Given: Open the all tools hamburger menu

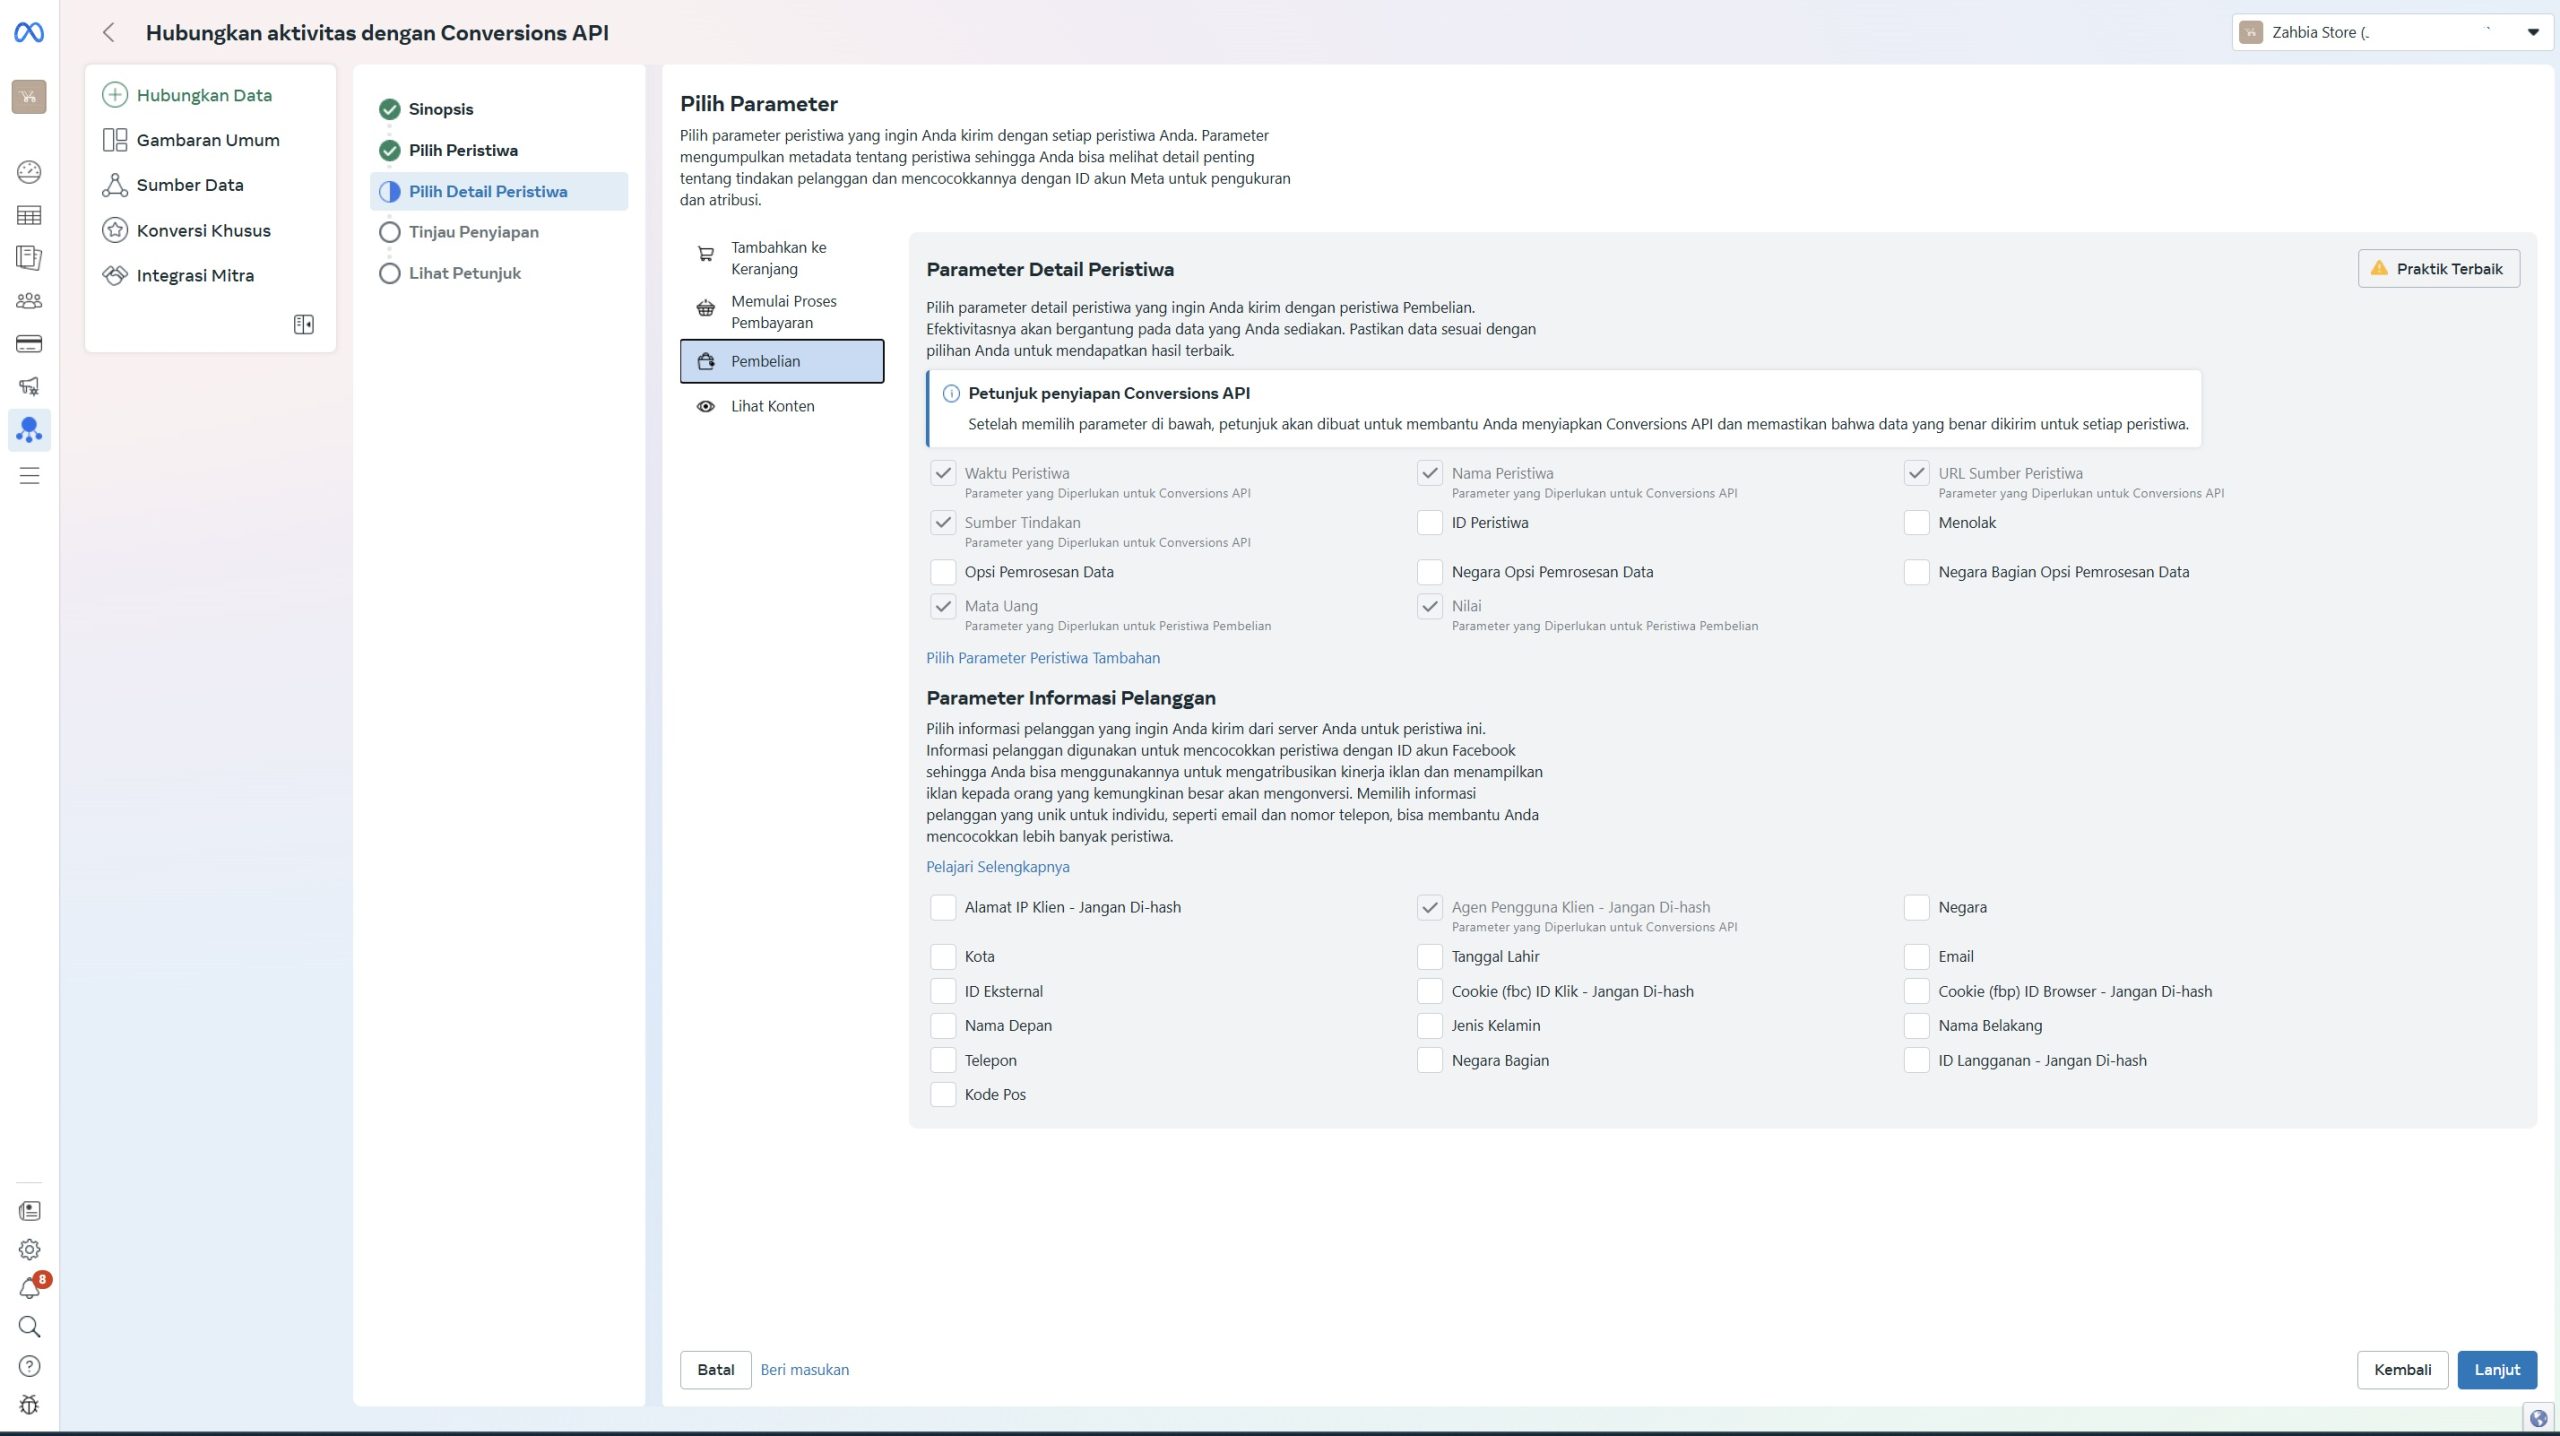Looking at the screenshot, I should pyautogui.click(x=30, y=476).
